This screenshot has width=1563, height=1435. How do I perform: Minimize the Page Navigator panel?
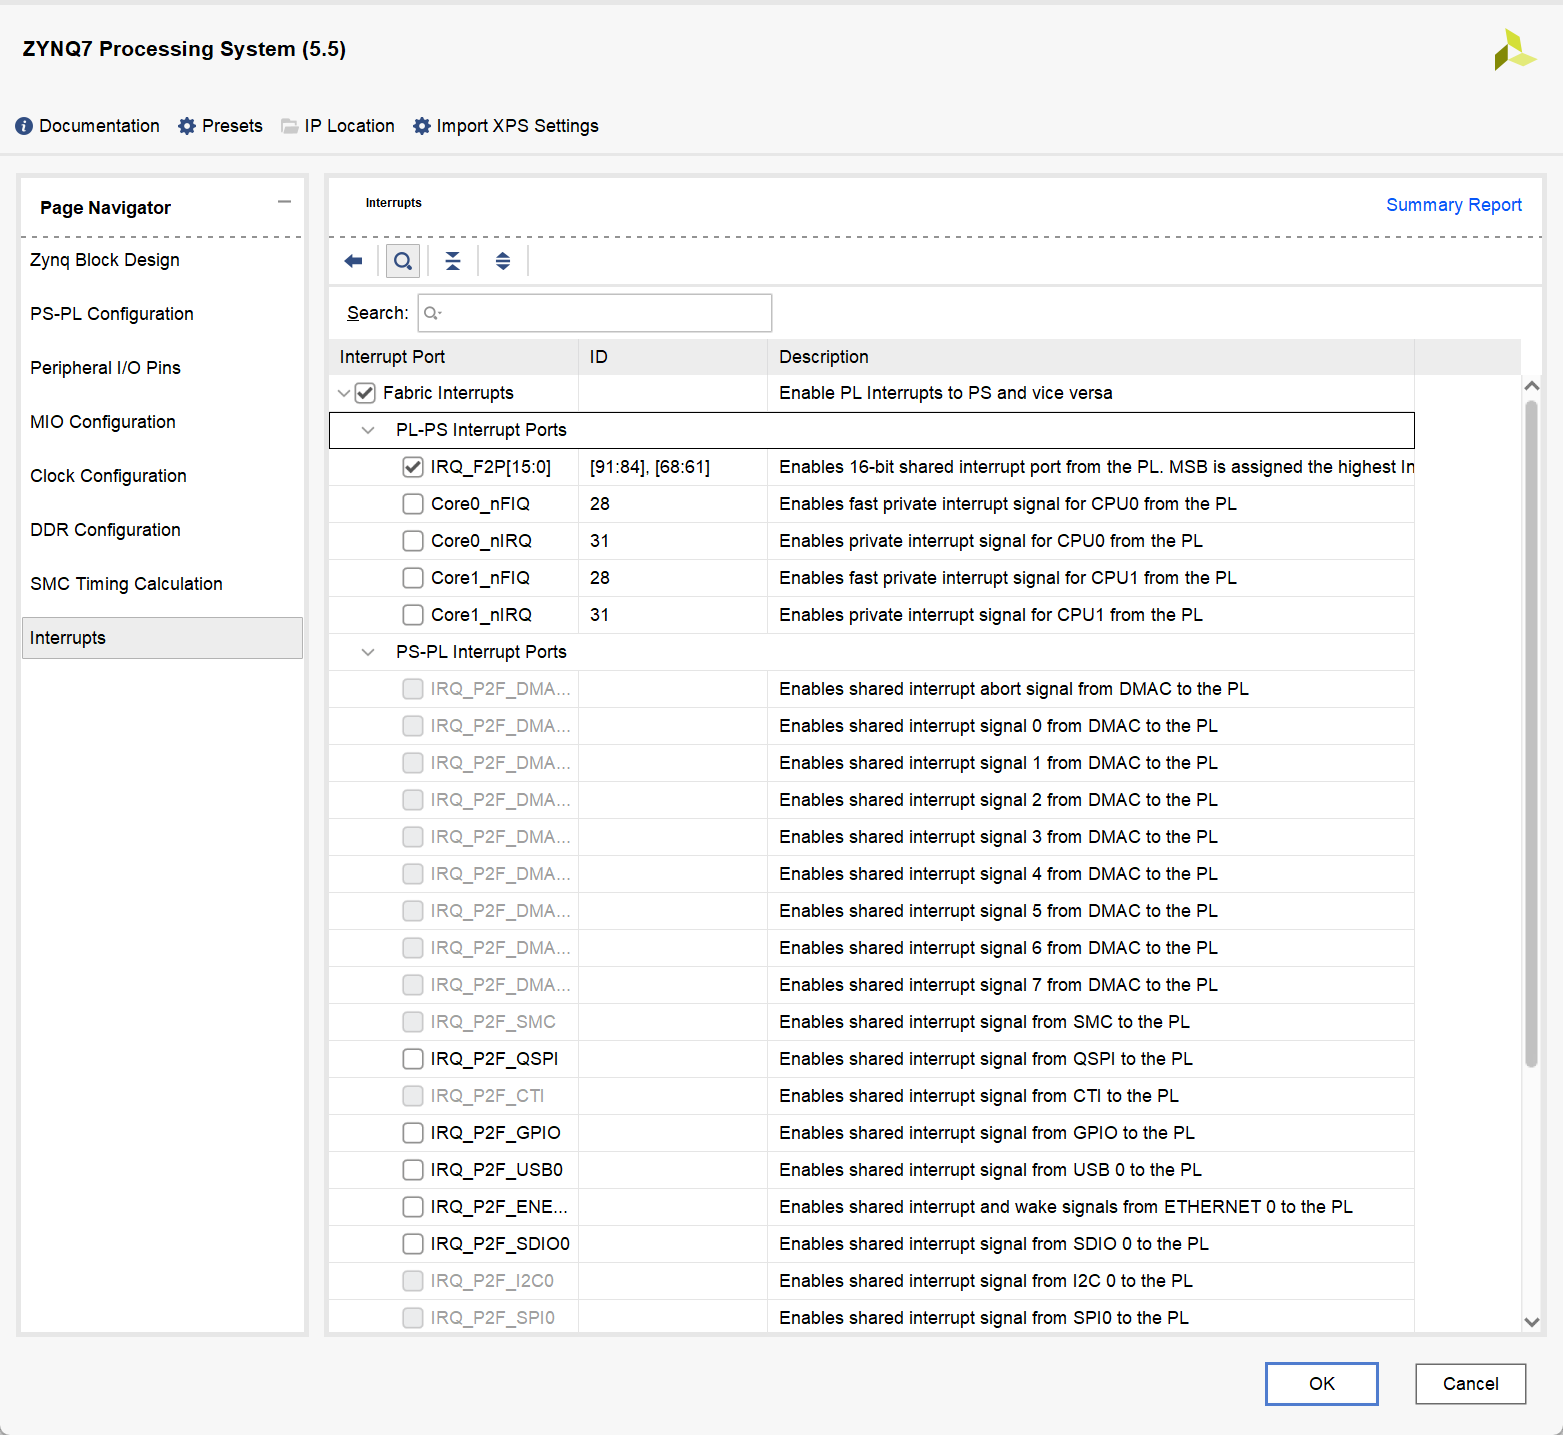[x=284, y=202]
